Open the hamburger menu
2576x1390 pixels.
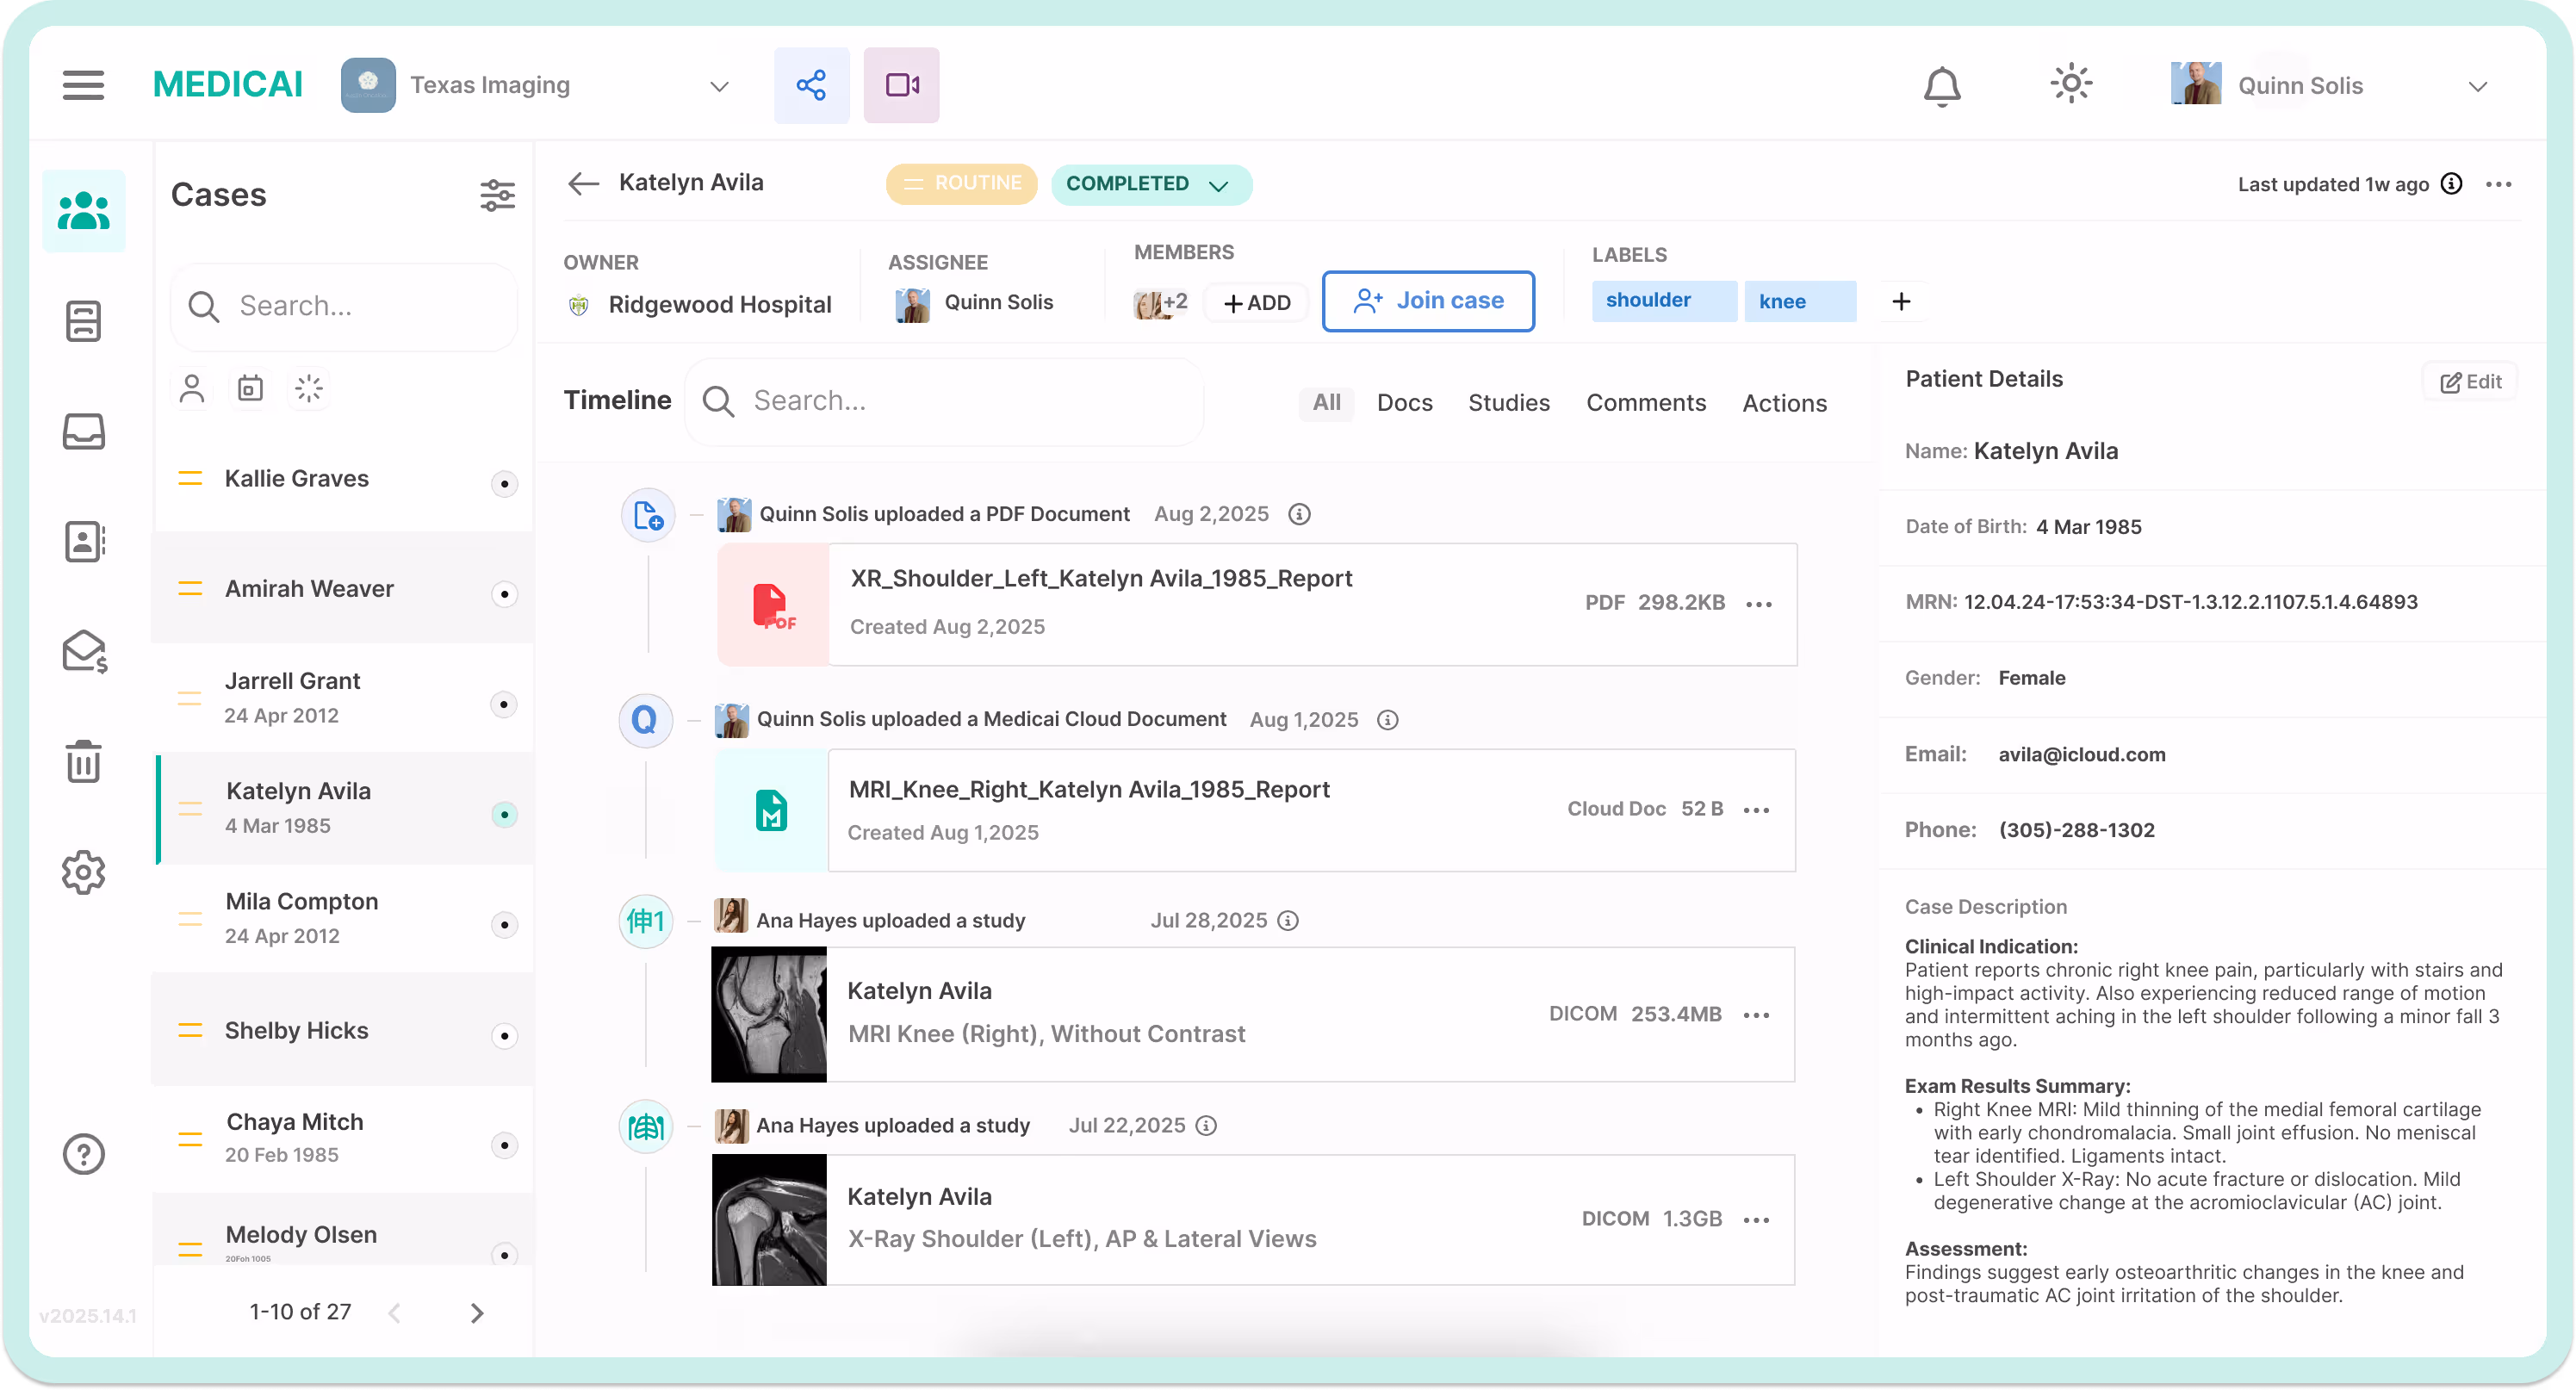click(83, 85)
